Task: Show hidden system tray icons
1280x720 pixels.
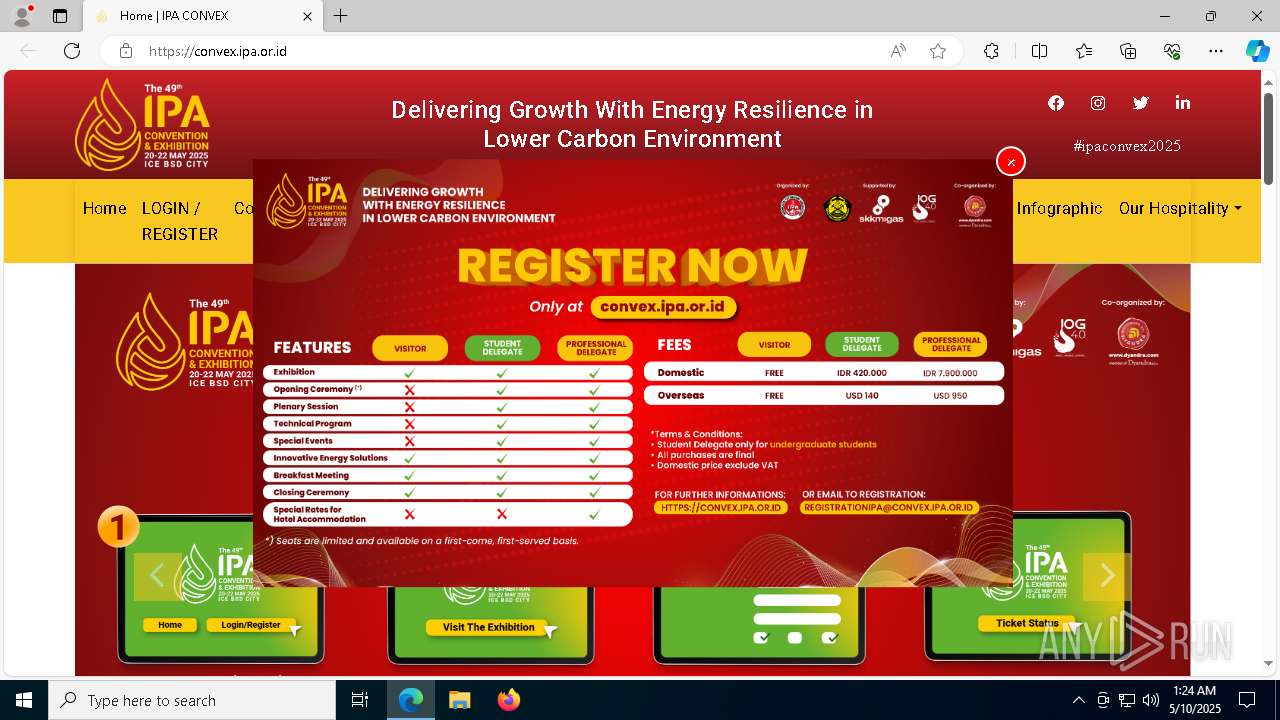Action: [1078, 700]
